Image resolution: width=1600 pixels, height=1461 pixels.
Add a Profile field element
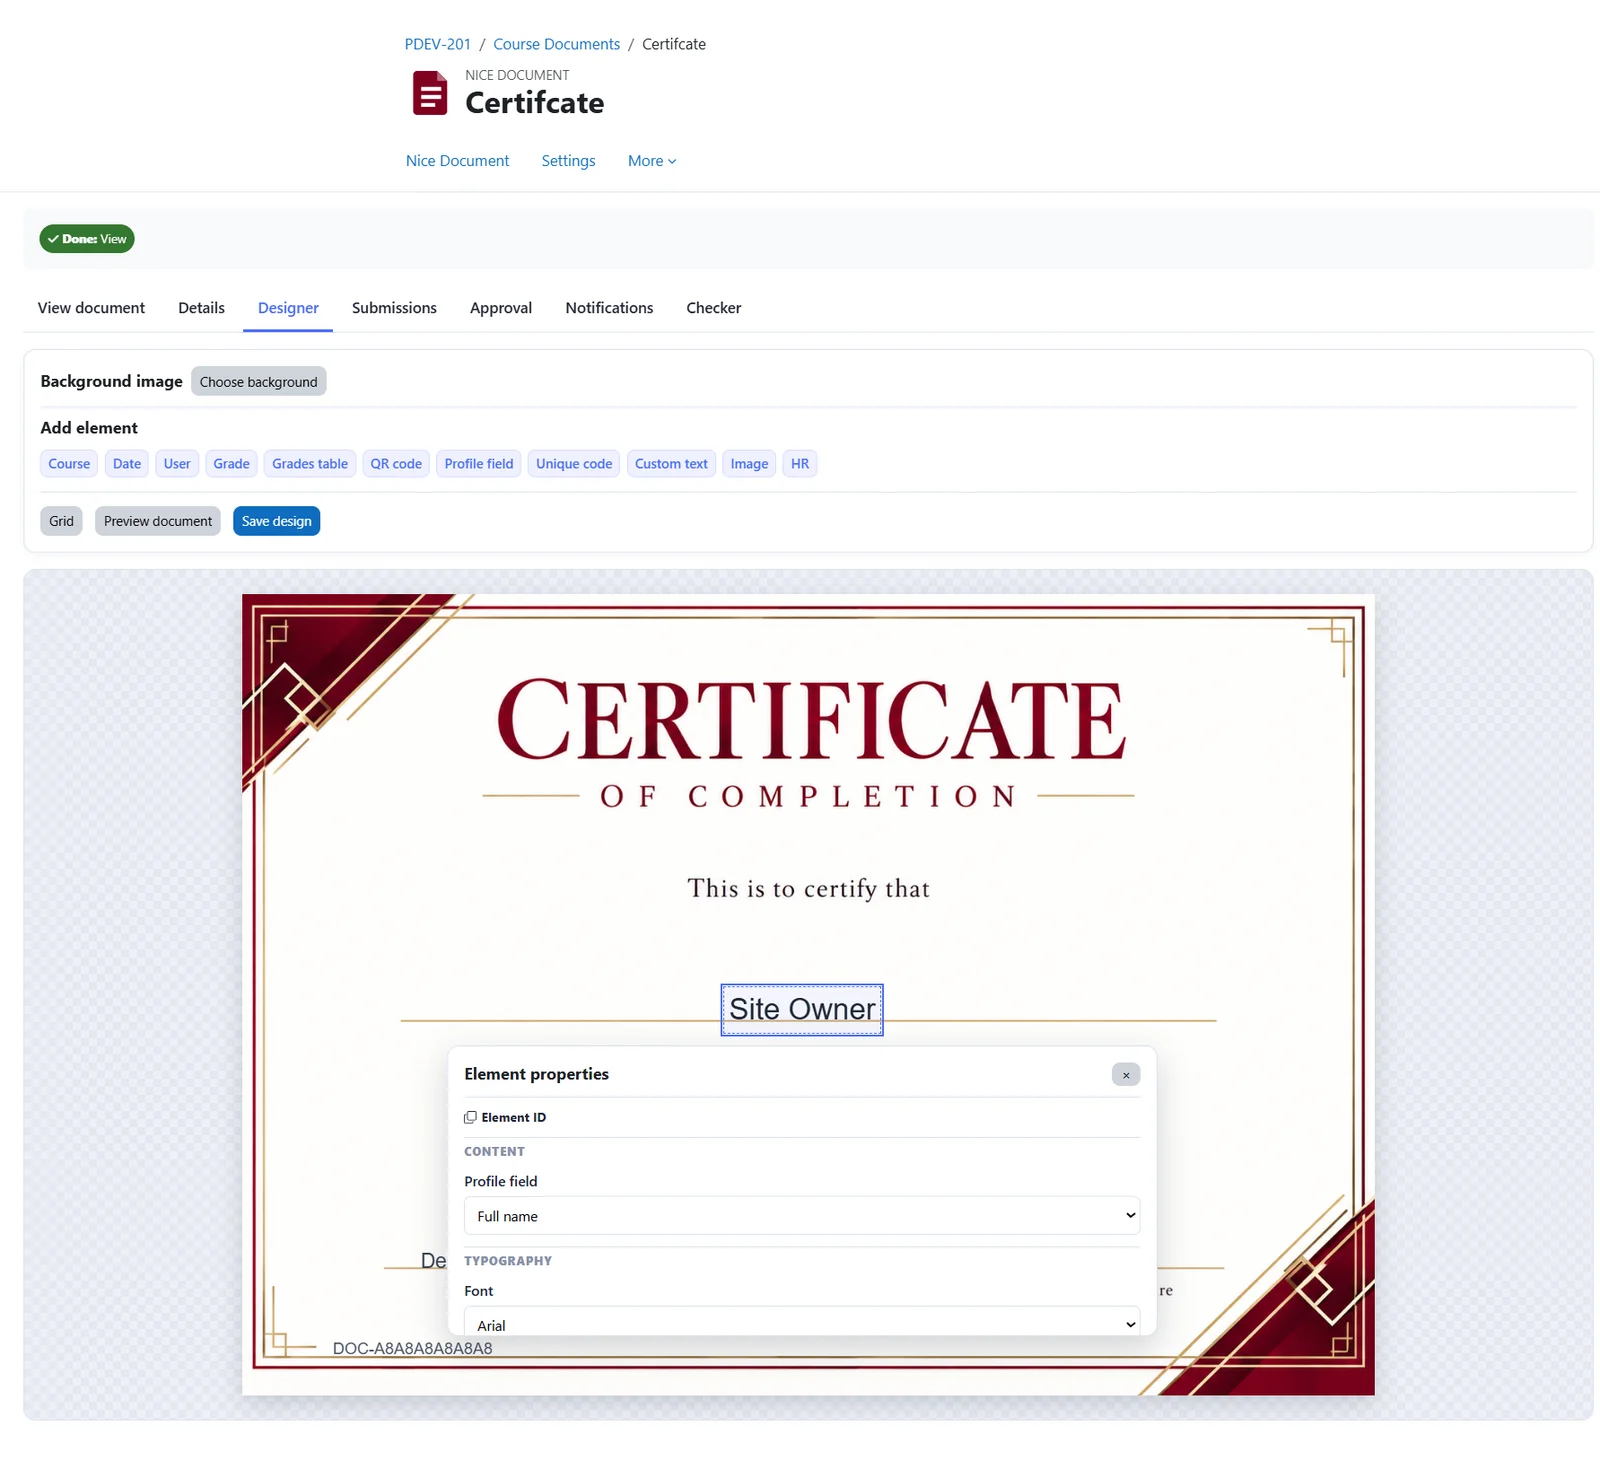[x=479, y=464]
